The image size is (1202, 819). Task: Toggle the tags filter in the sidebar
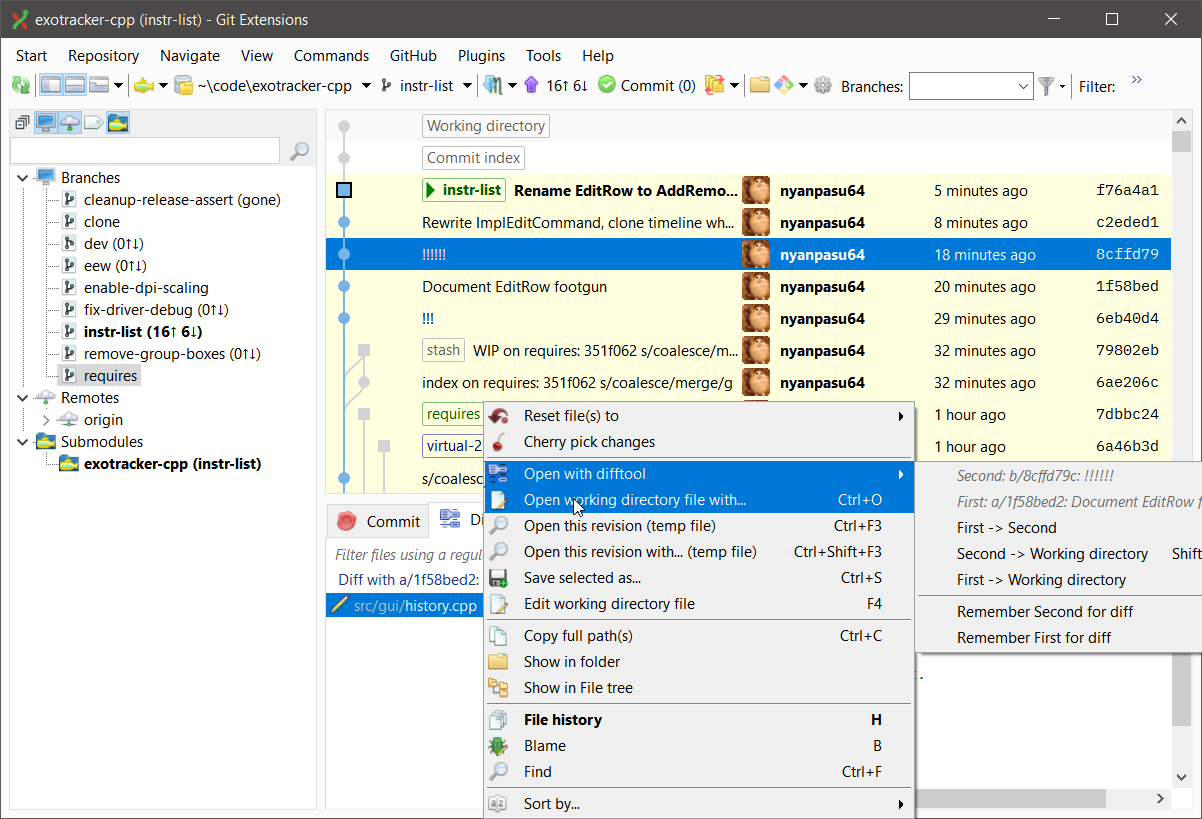(93, 123)
